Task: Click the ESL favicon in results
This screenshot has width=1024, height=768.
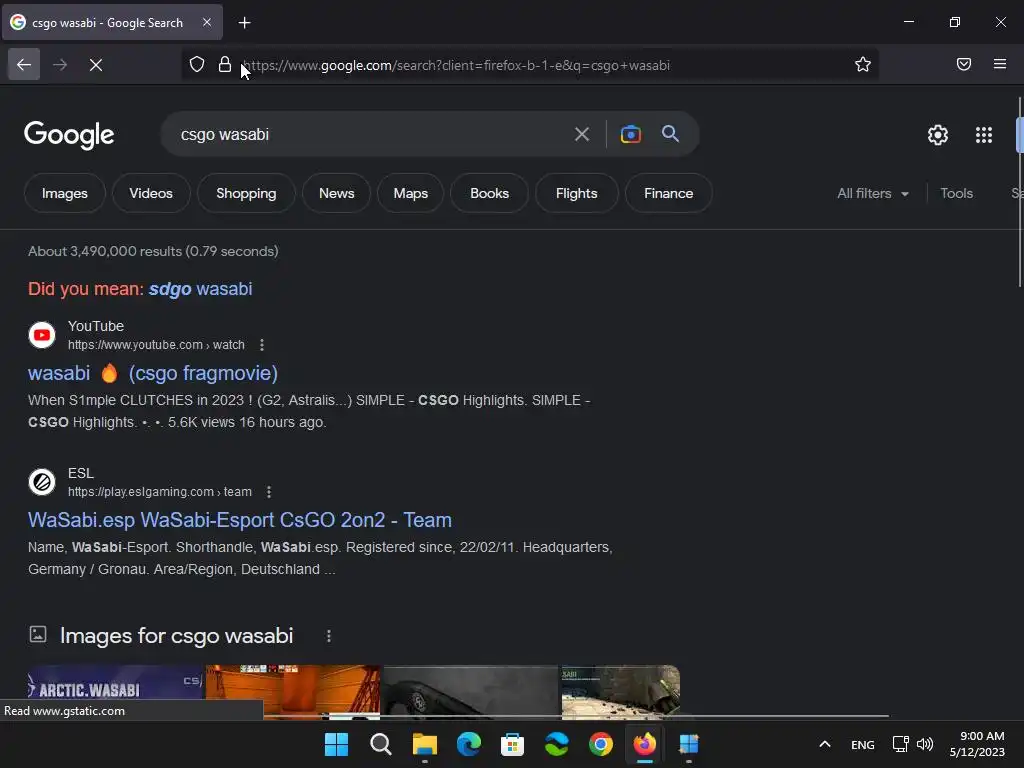Action: (x=42, y=482)
